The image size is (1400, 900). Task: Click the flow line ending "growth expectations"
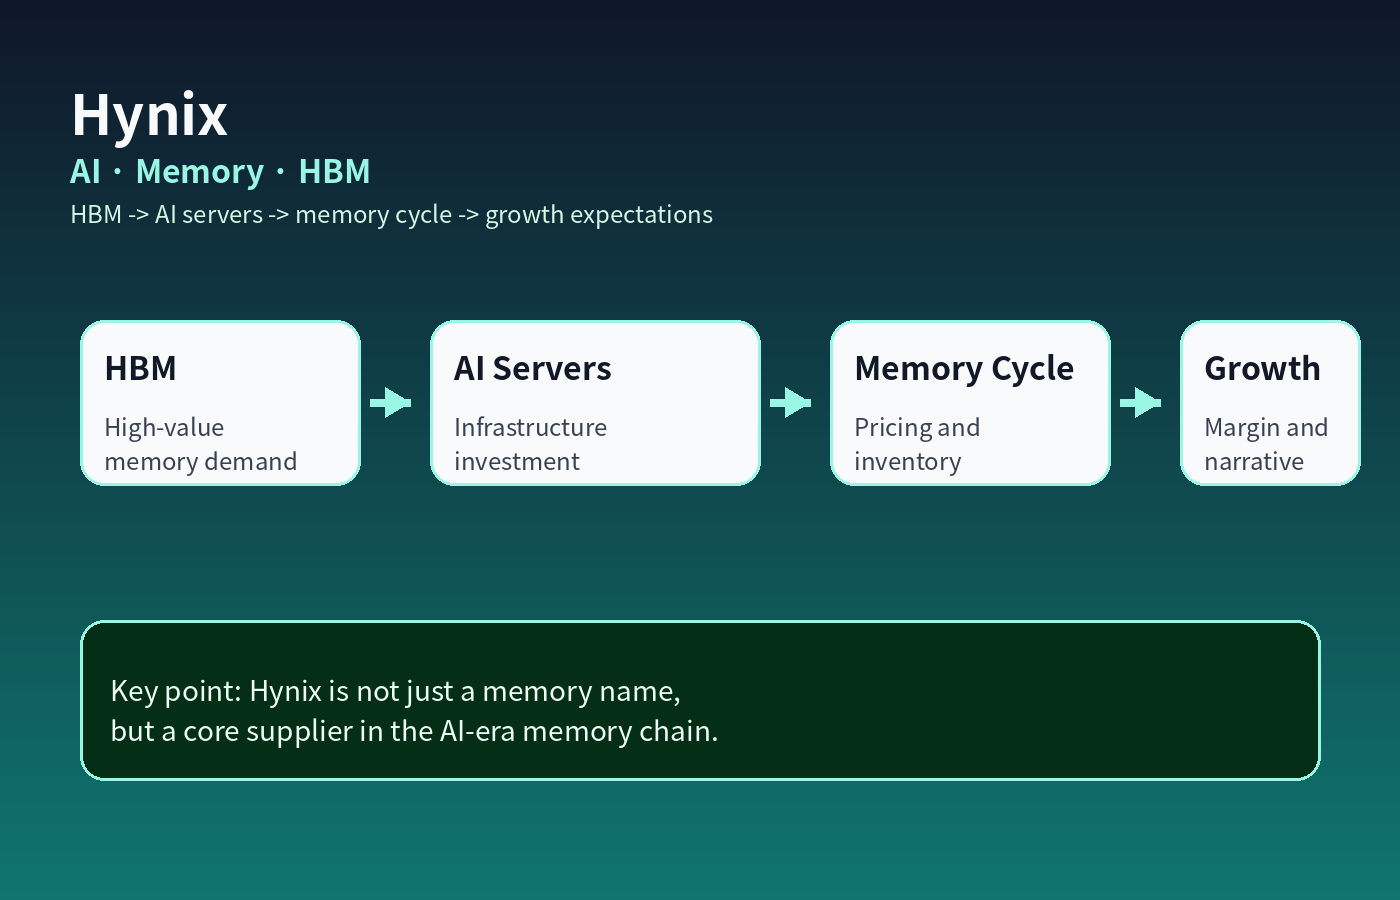(391, 215)
